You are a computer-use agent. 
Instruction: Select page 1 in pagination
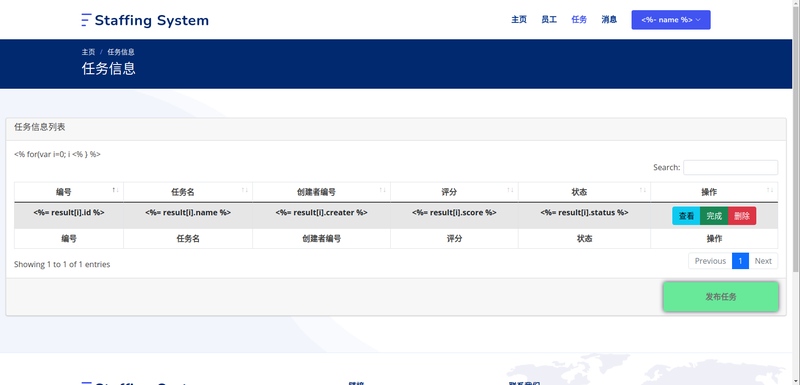[x=740, y=261]
